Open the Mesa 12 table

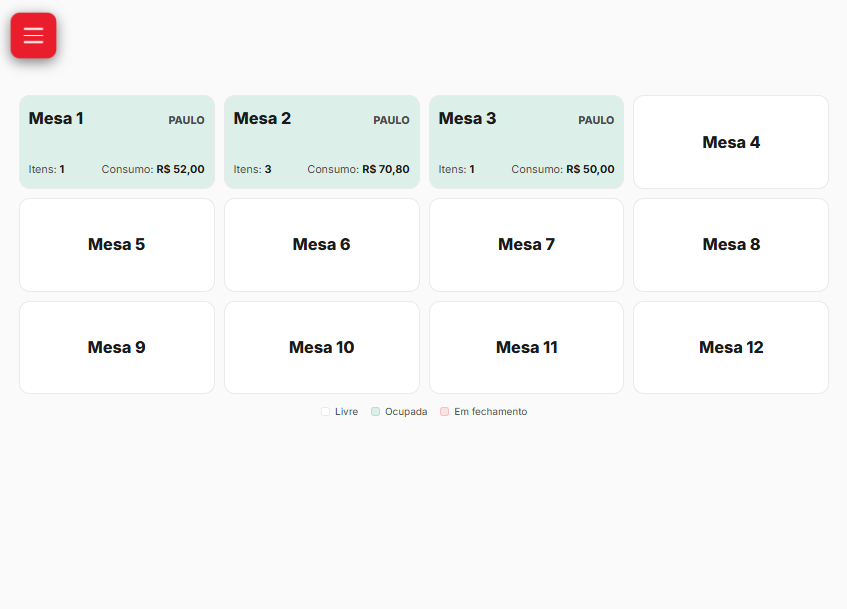pos(731,348)
